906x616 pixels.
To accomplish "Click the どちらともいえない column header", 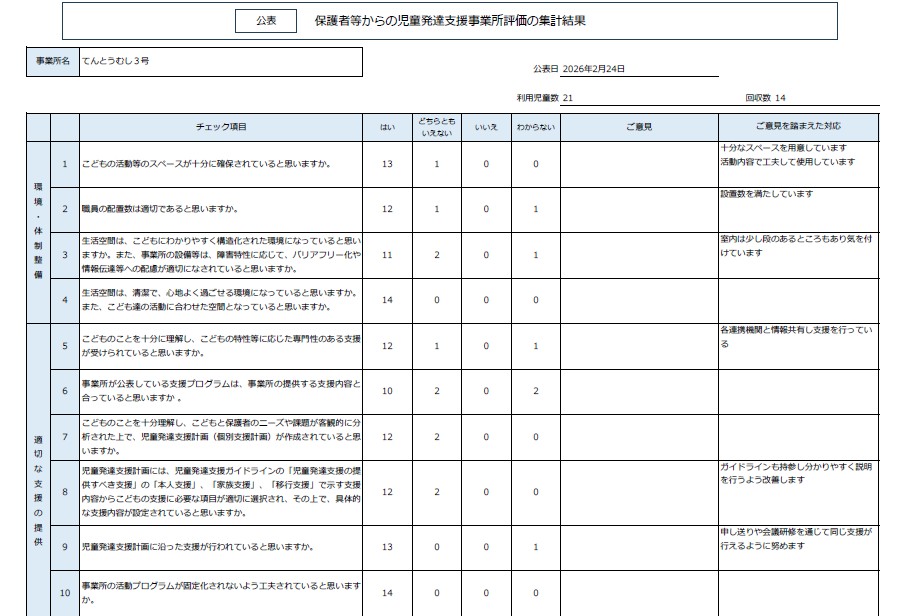I will pos(436,127).
